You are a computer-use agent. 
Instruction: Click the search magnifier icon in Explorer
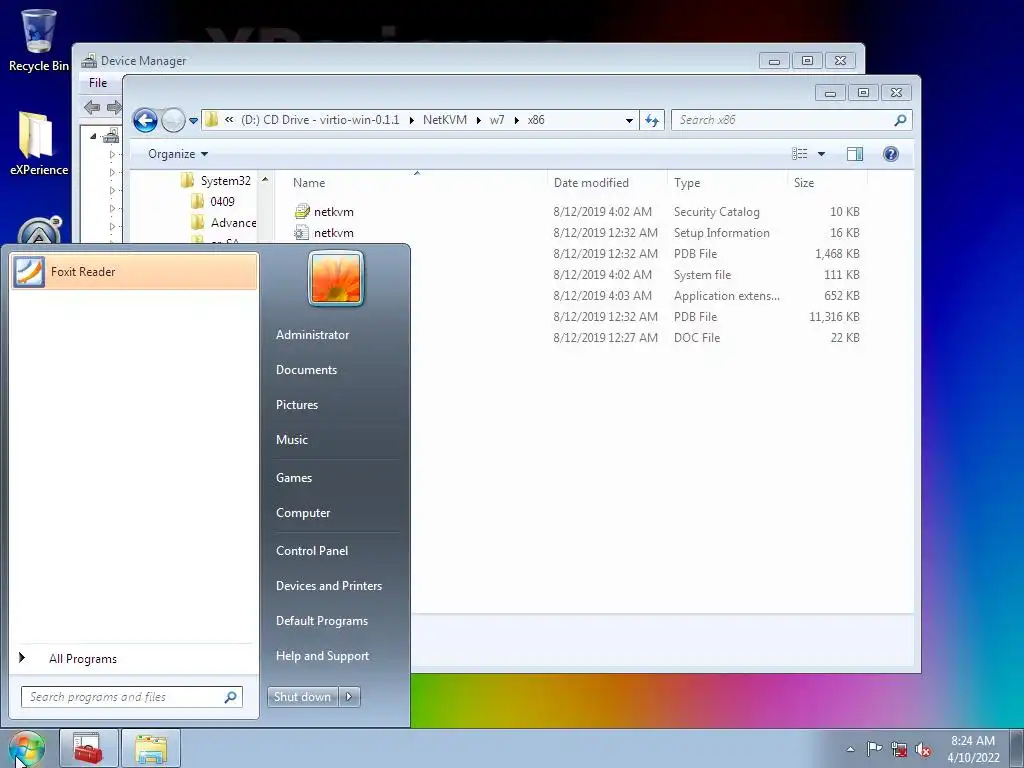click(x=900, y=120)
